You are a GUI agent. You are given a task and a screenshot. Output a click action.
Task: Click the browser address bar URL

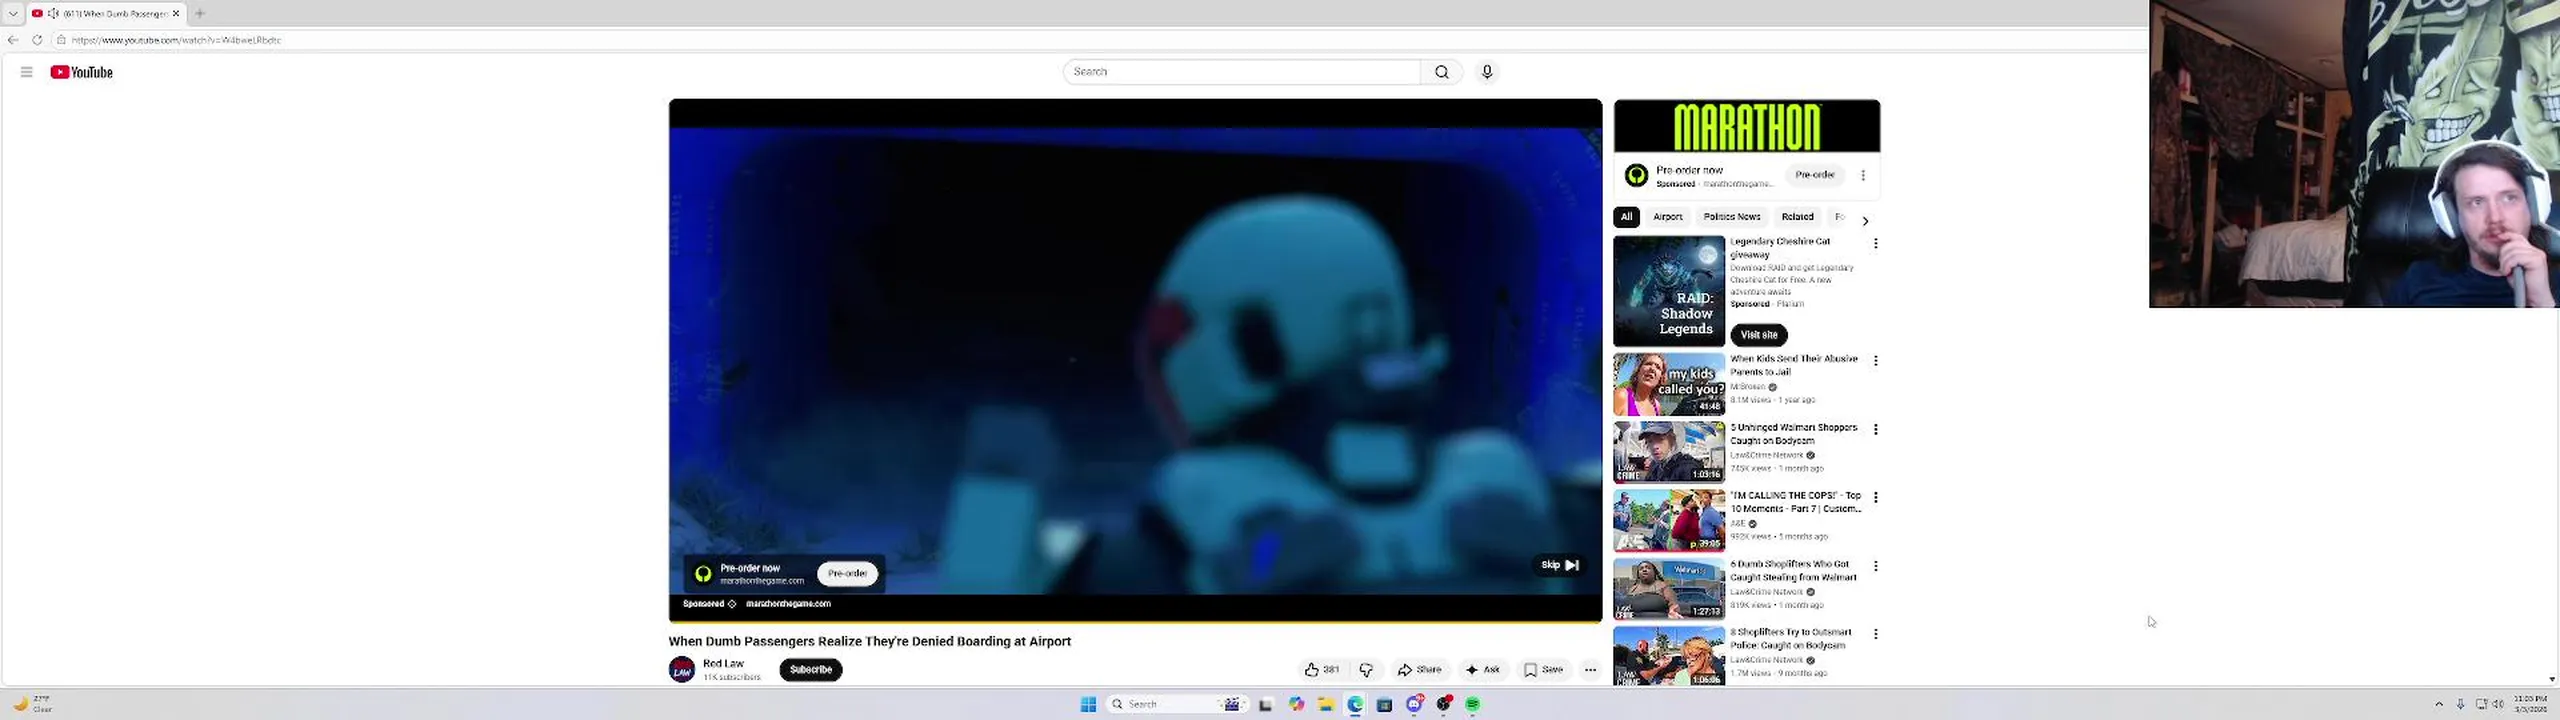(176, 40)
